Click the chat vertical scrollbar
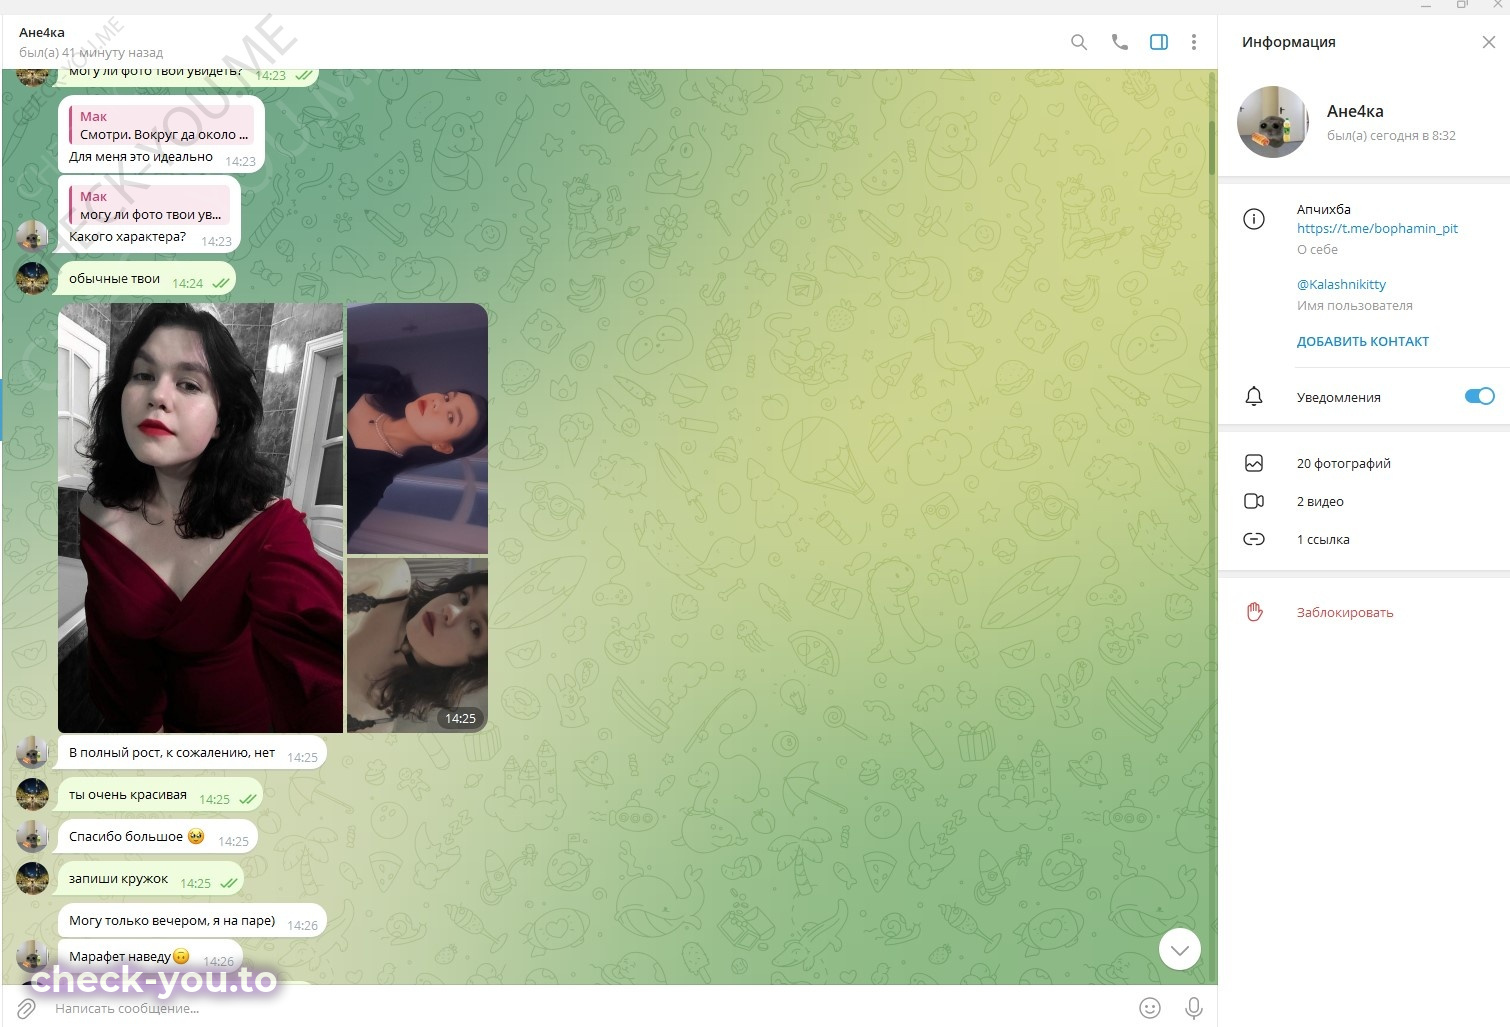The width and height of the screenshot is (1510, 1027). tap(1213, 148)
